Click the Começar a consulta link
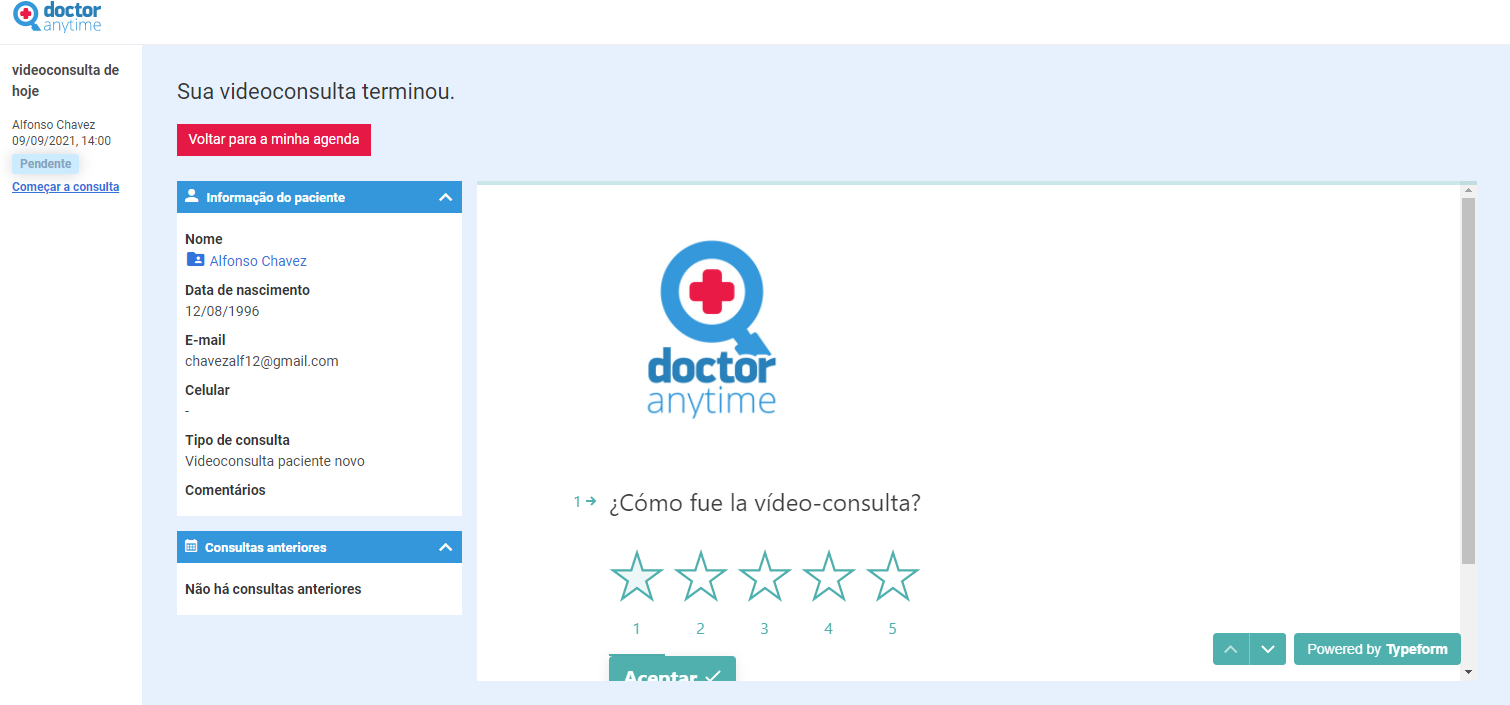The height and width of the screenshot is (705, 1510). click(65, 187)
